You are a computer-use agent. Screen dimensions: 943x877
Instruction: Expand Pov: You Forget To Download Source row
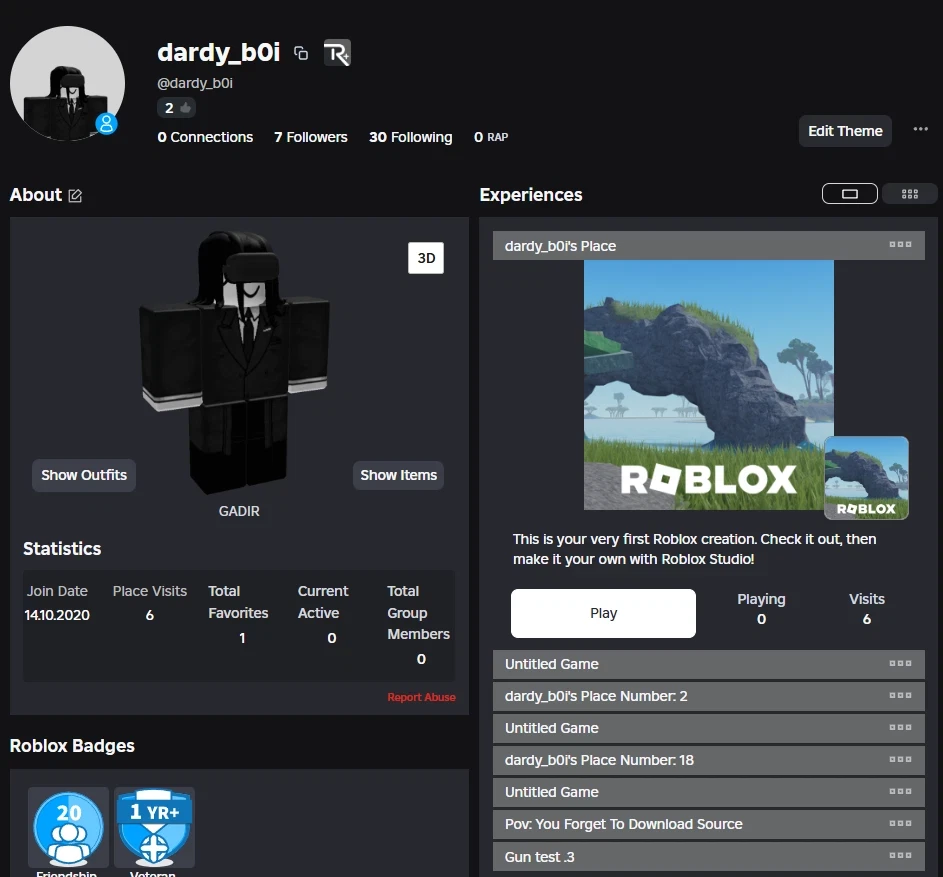[x=708, y=824]
